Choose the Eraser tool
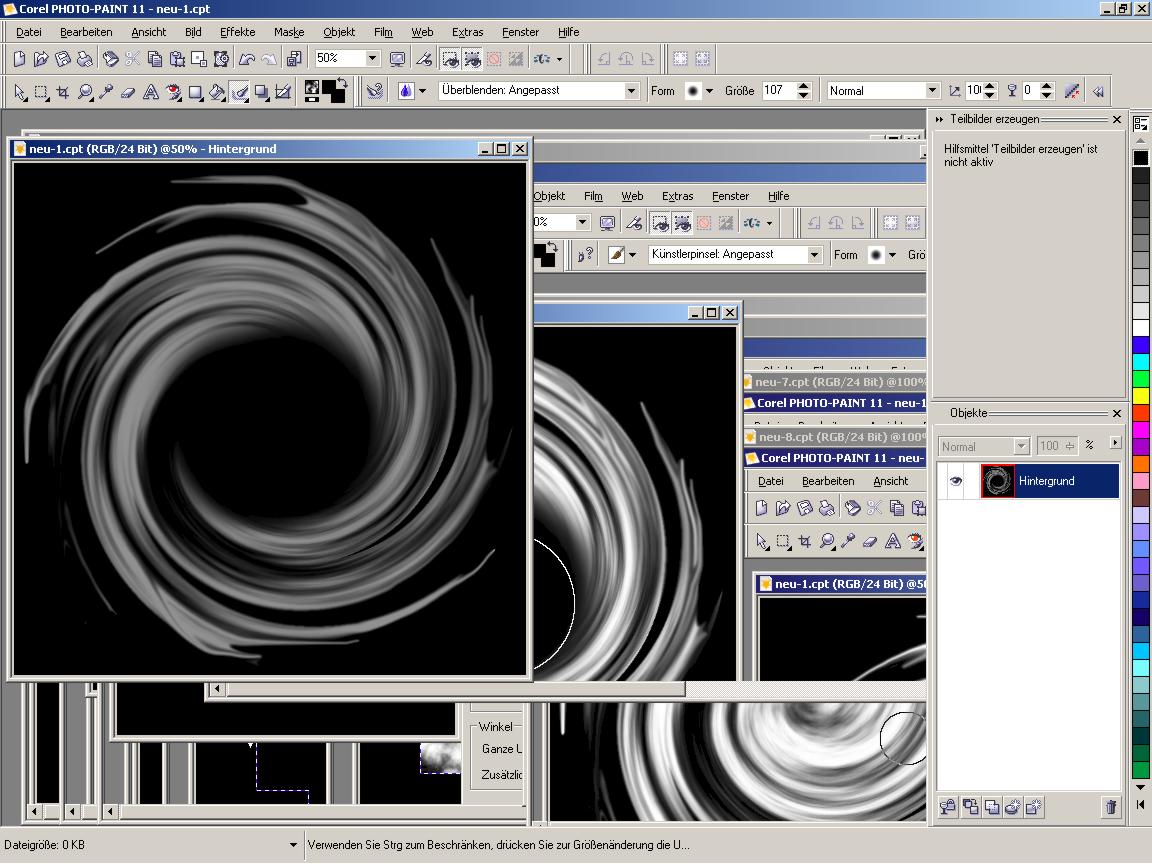 pyautogui.click(x=128, y=92)
